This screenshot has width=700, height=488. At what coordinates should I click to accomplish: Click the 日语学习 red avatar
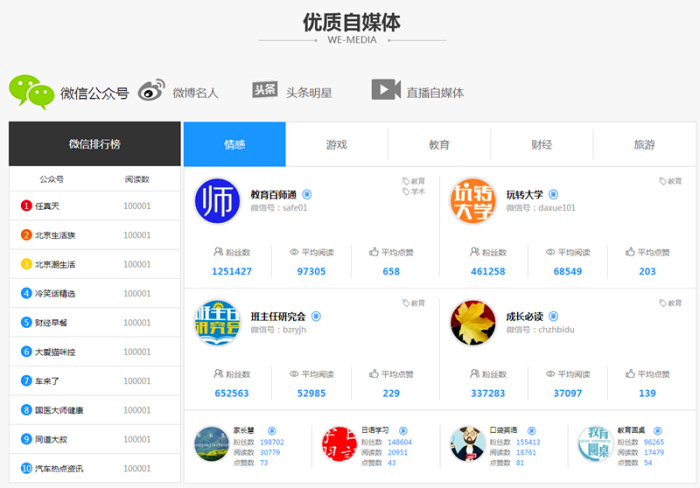click(340, 444)
